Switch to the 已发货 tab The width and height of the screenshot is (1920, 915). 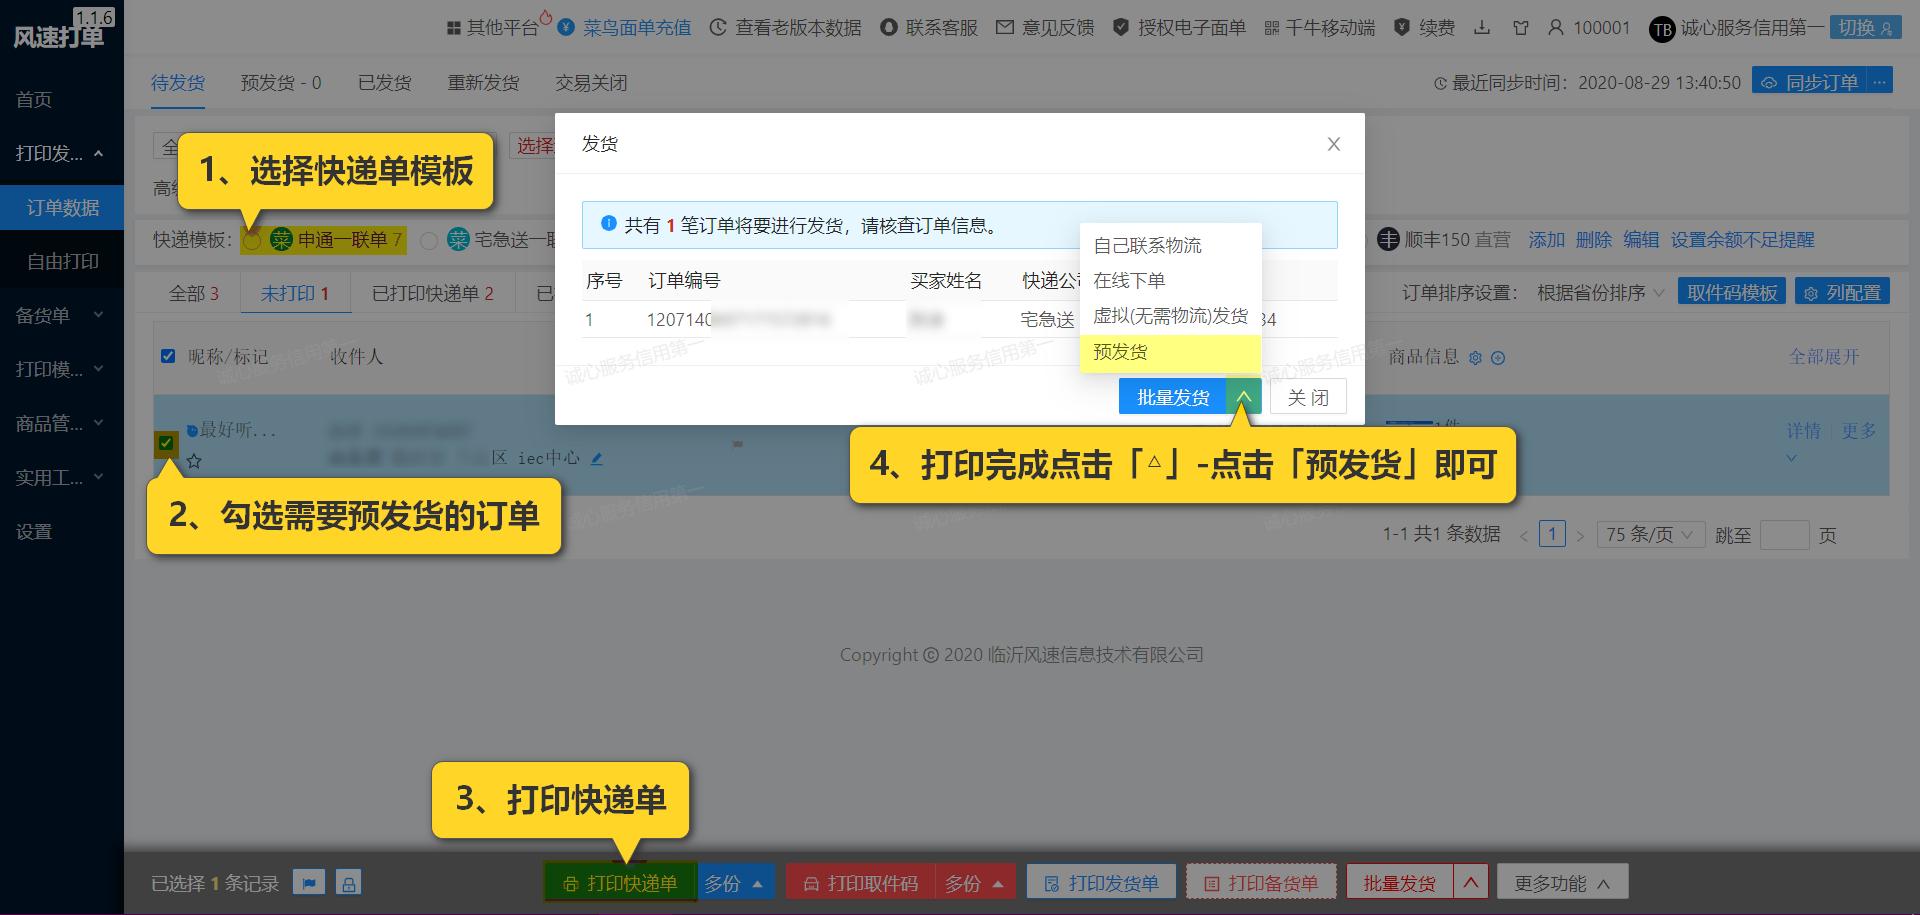click(x=386, y=83)
